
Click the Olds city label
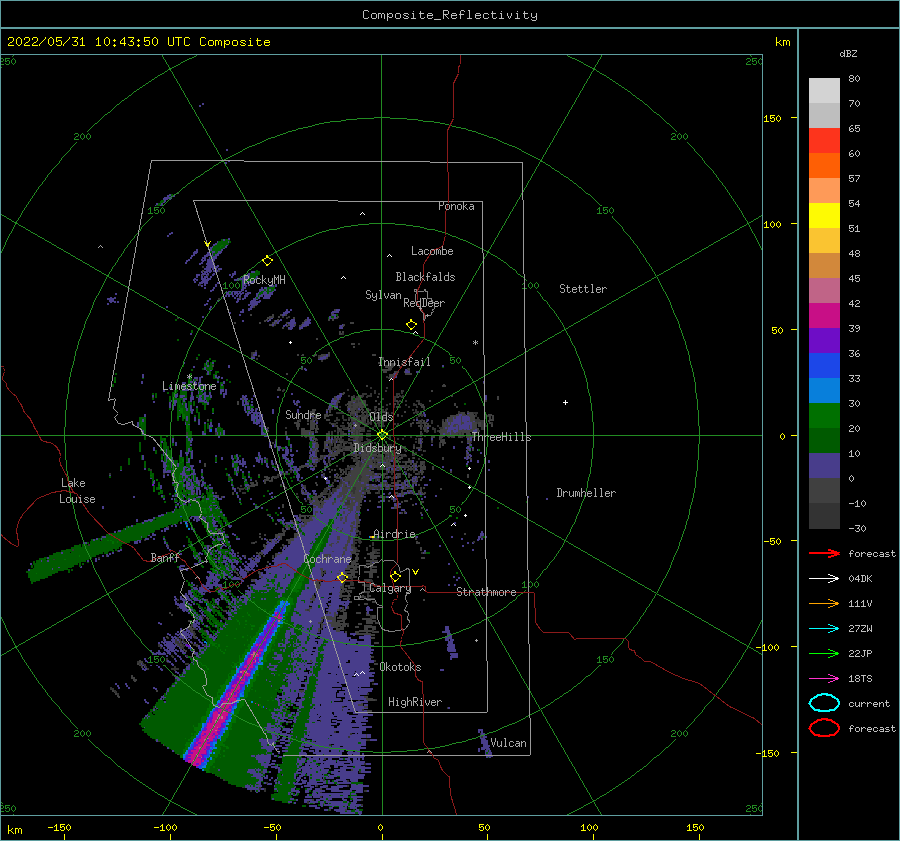(381, 417)
